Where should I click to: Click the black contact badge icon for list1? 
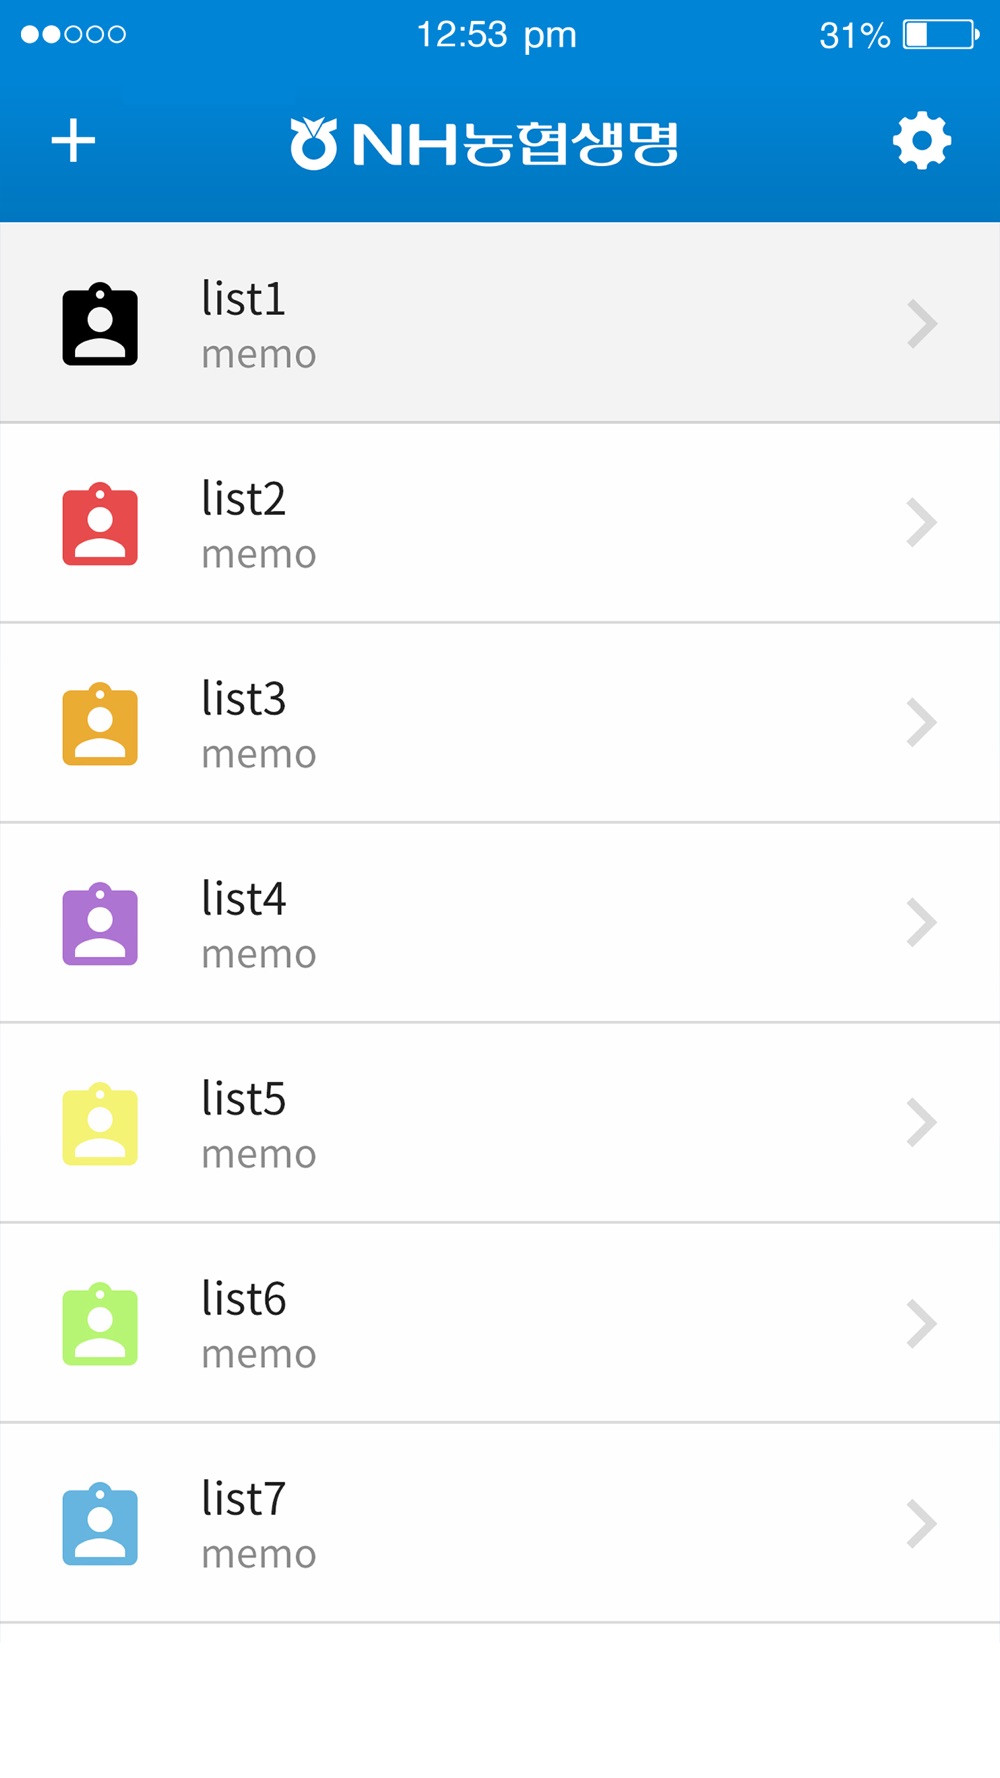(x=100, y=325)
